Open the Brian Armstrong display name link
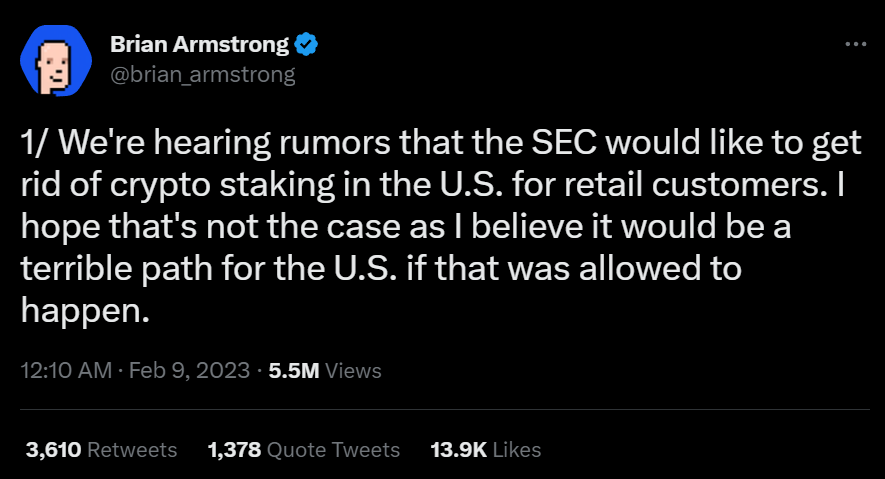Screen dimensions: 885x479 pos(199,44)
